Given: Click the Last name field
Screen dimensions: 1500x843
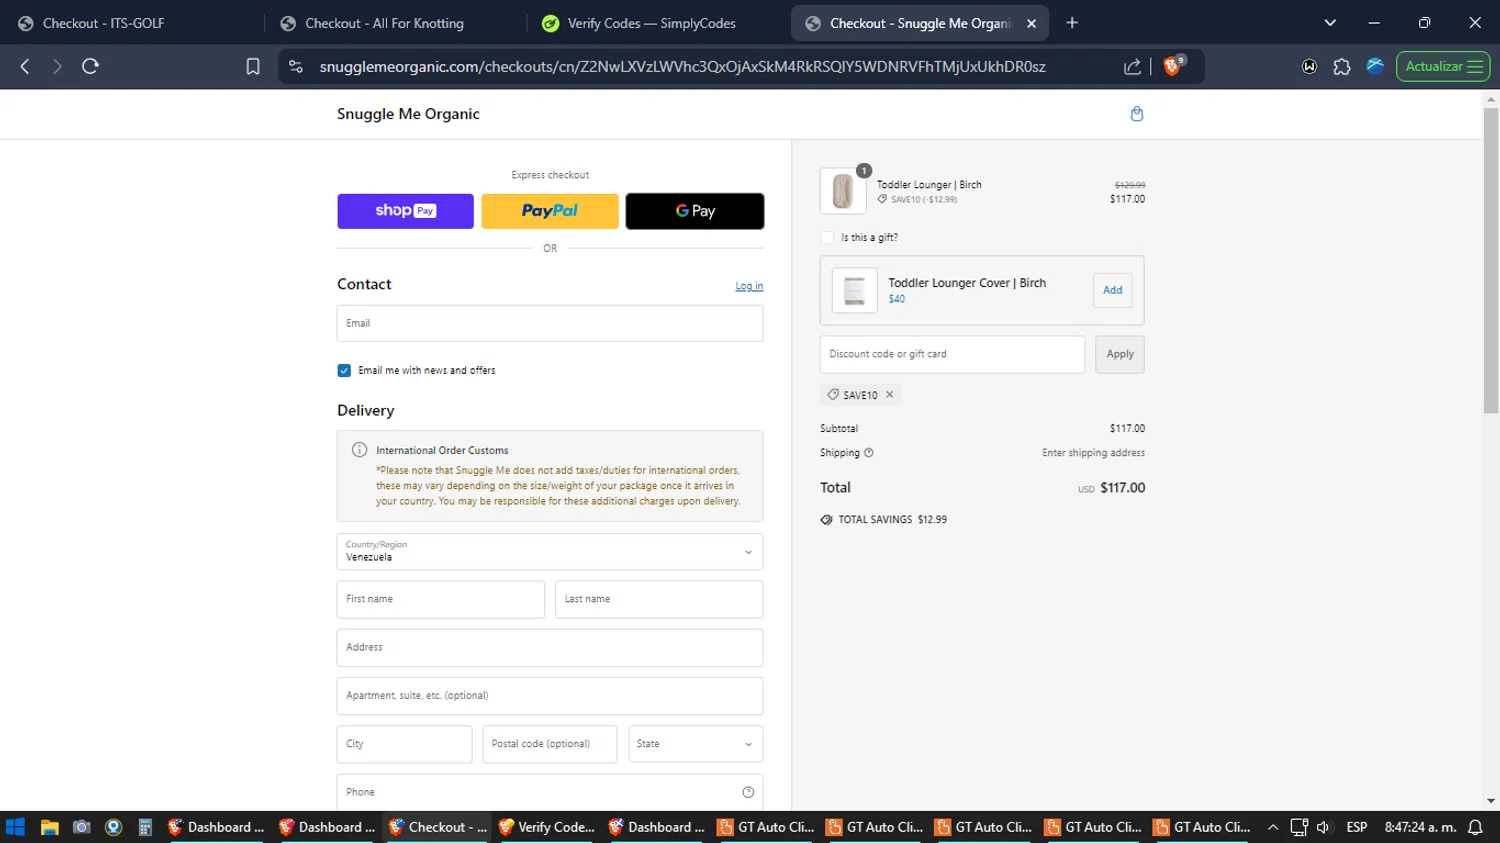Looking at the screenshot, I should coord(659,599).
